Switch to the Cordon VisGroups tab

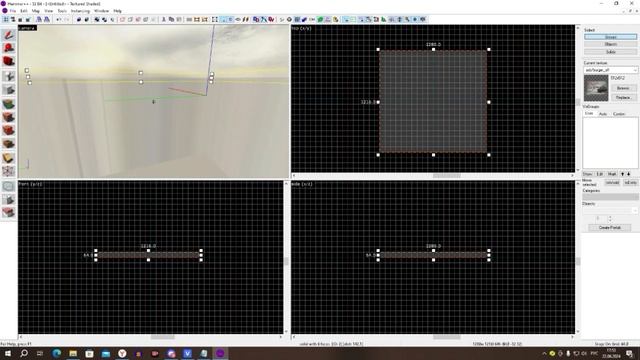click(x=619, y=114)
